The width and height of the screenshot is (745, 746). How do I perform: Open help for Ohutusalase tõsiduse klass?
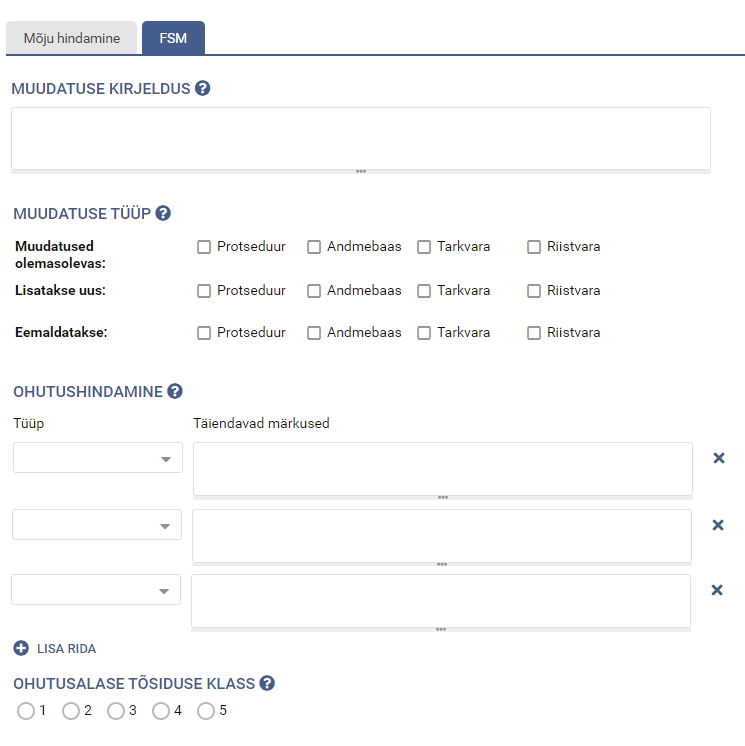[267, 683]
